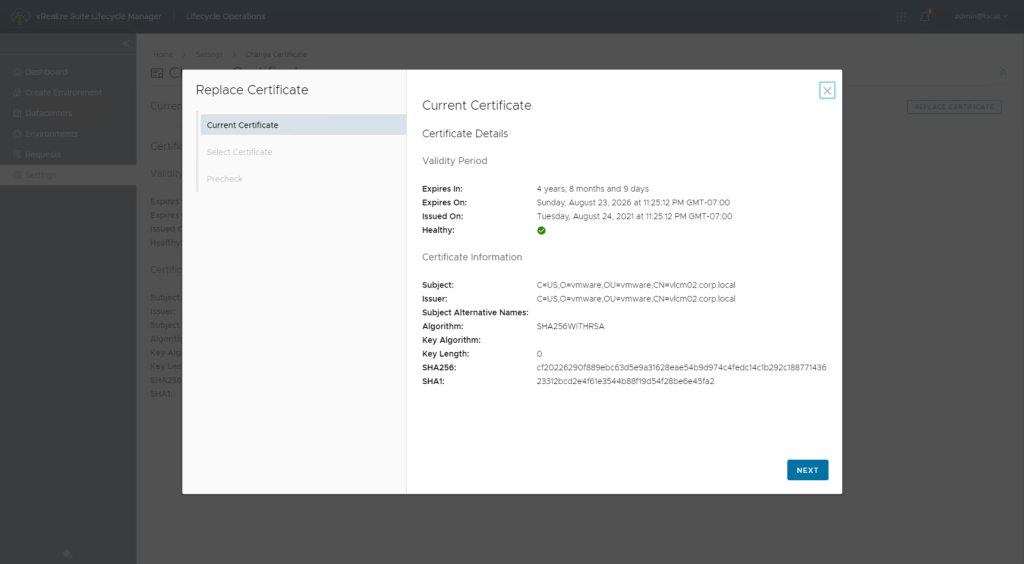Click the Requests sidebar icon
Screen dimensions: 1024x564
click(15, 154)
